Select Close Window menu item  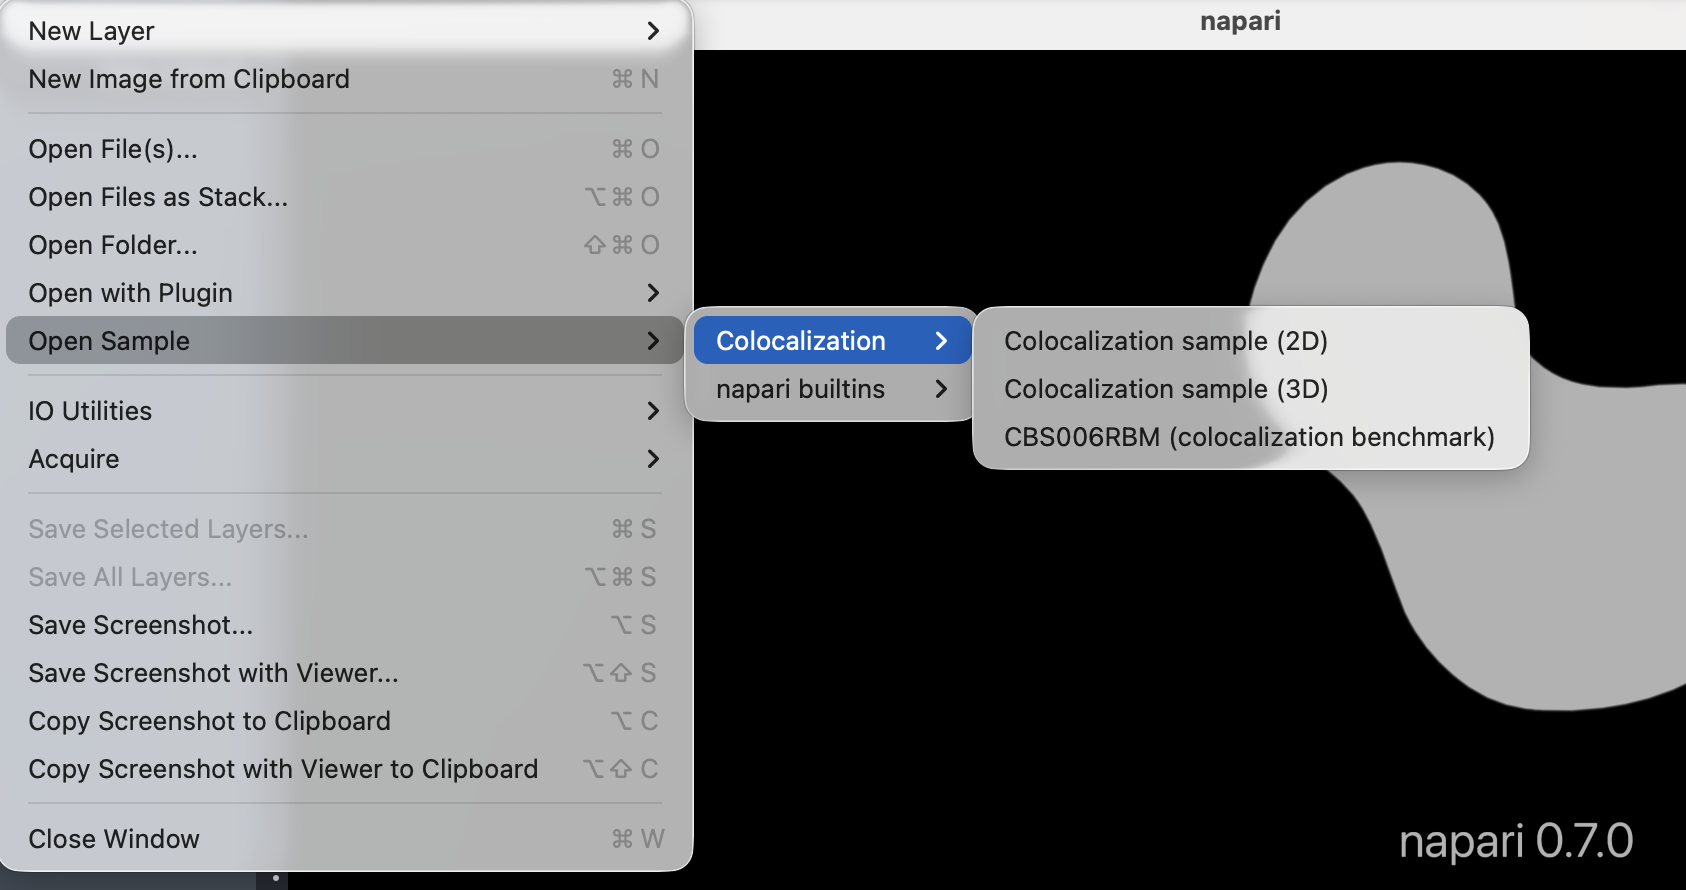(345, 839)
